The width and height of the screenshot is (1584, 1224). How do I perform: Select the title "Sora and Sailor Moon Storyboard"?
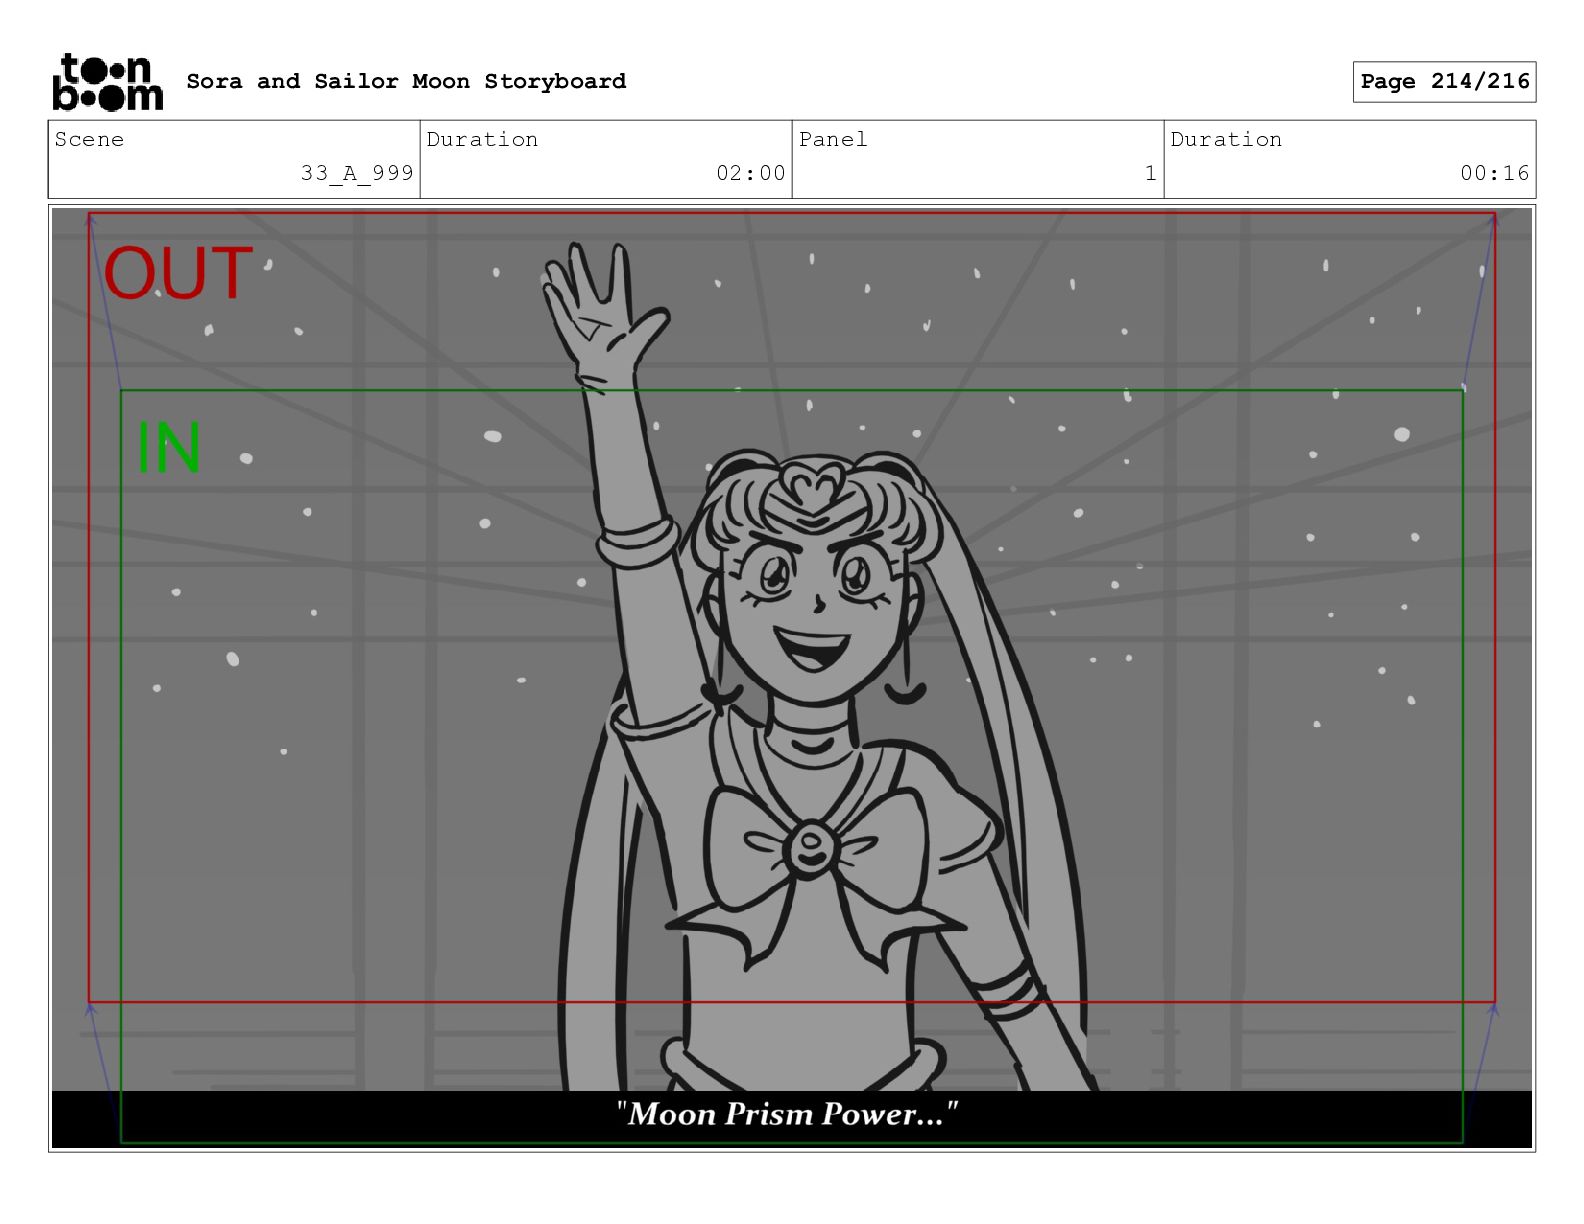point(406,81)
